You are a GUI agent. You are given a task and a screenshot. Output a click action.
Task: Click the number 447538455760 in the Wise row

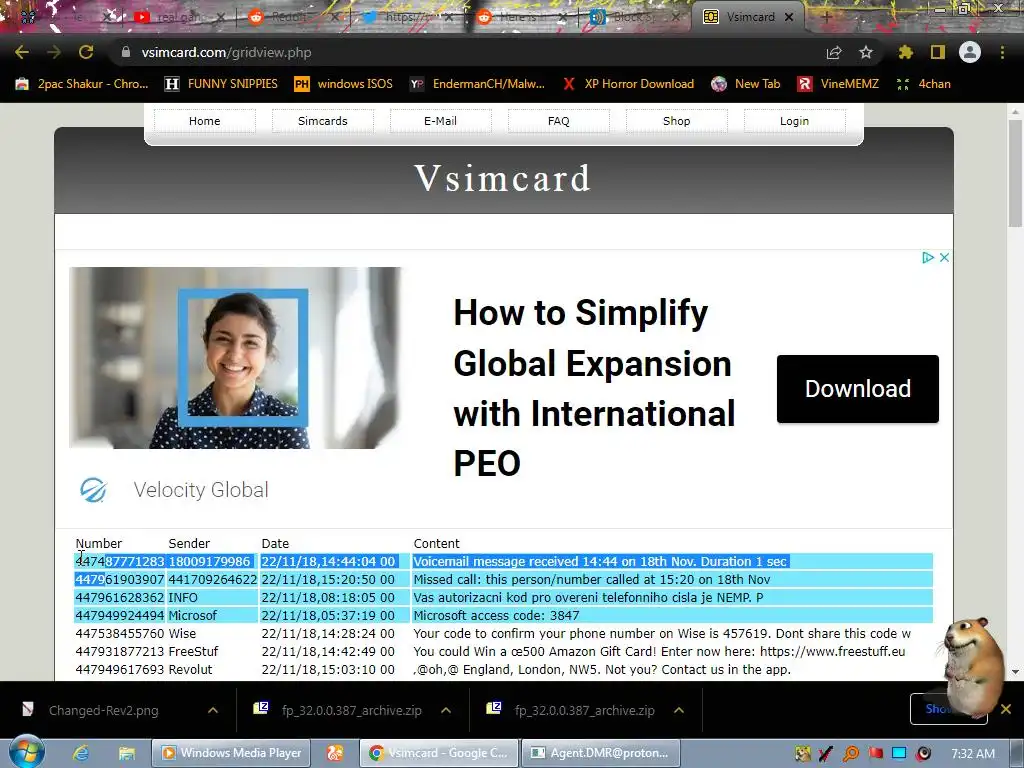[x=120, y=633]
